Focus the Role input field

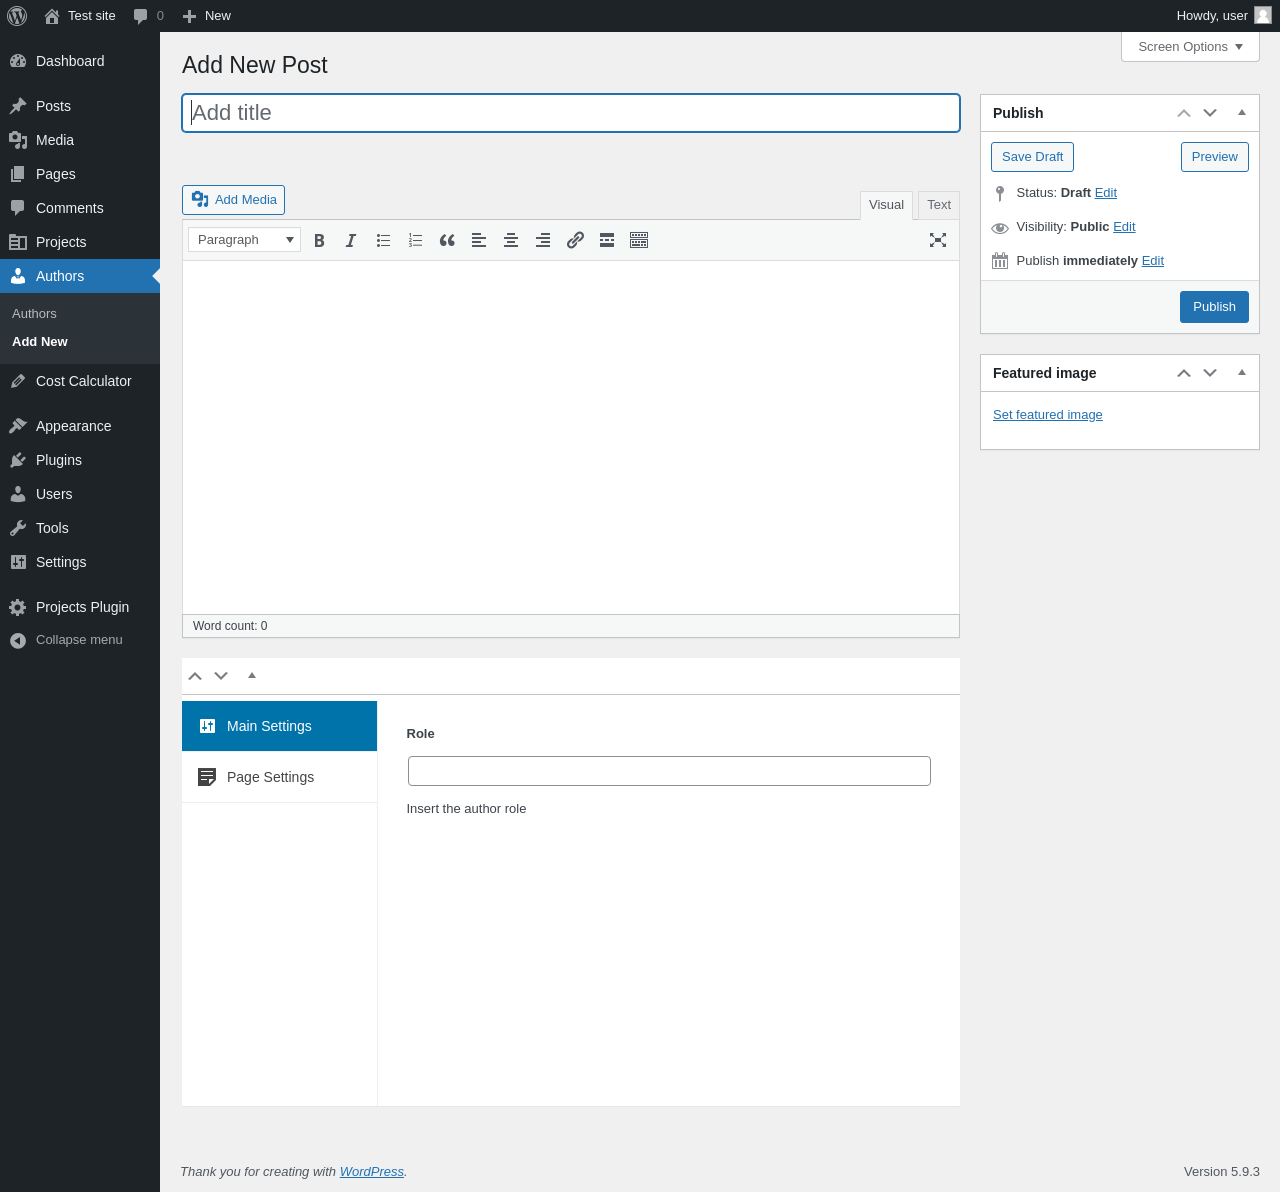point(669,771)
